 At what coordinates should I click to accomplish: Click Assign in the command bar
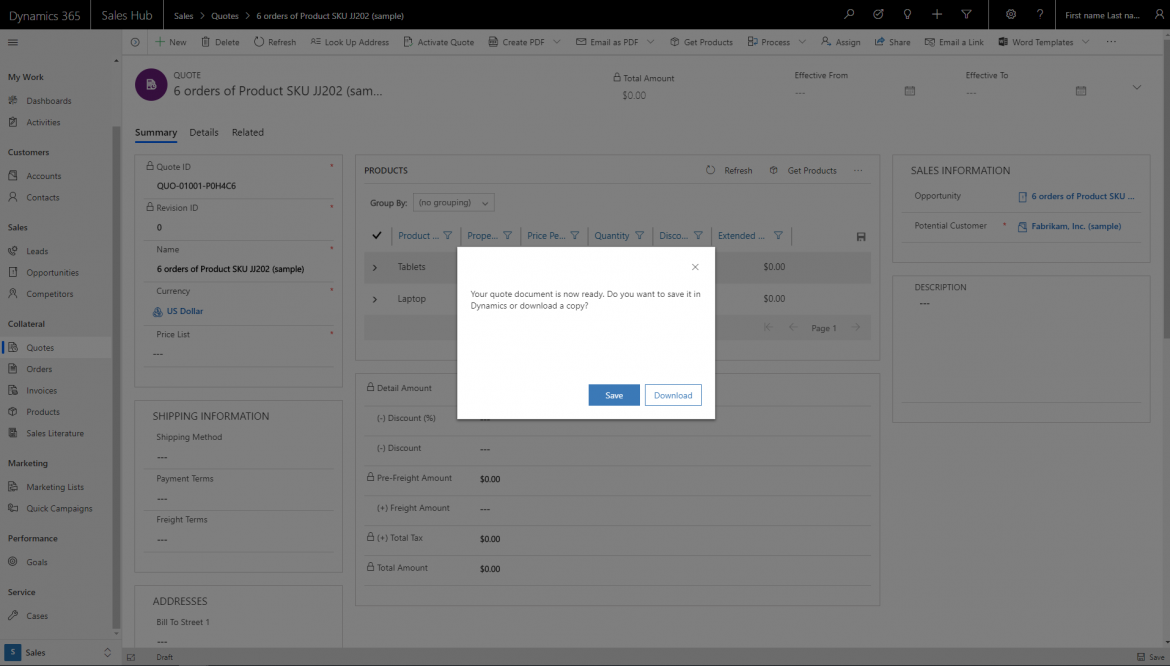(x=840, y=43)
